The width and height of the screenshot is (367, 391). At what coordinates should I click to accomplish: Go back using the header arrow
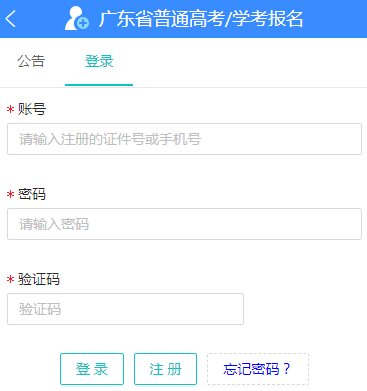(11, 19)
